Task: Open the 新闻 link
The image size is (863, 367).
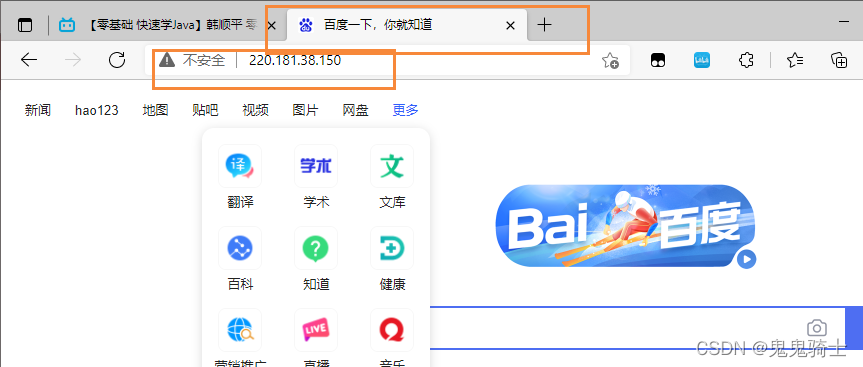Action: [38, 110]
